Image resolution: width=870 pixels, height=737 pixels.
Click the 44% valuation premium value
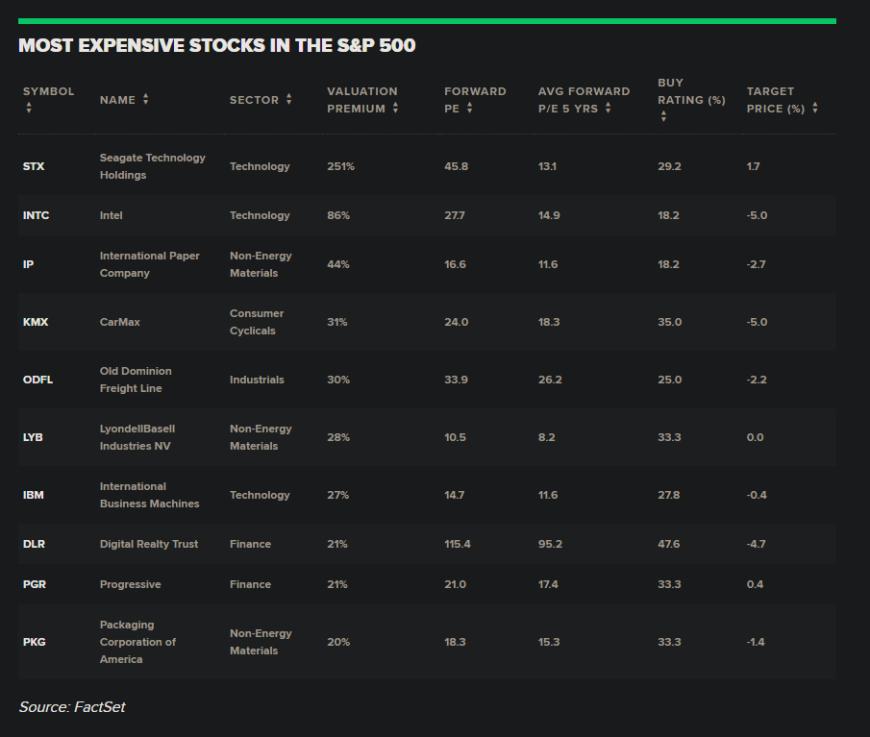pos(338,264)
